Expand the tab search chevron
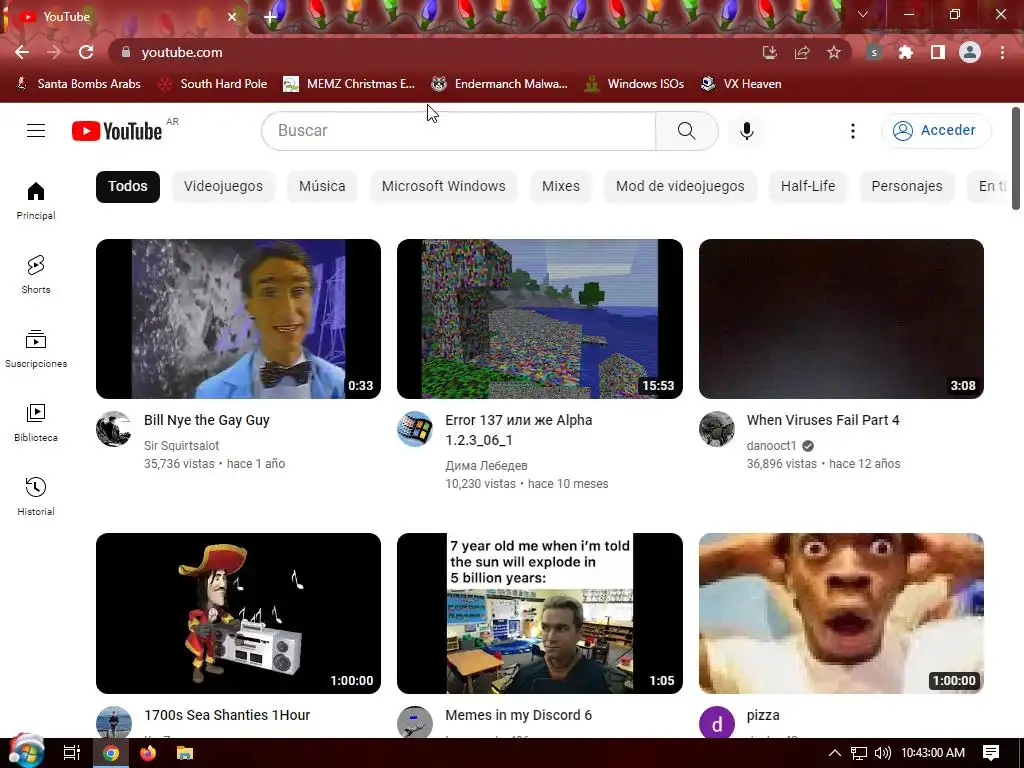 [x=863, y=14]
